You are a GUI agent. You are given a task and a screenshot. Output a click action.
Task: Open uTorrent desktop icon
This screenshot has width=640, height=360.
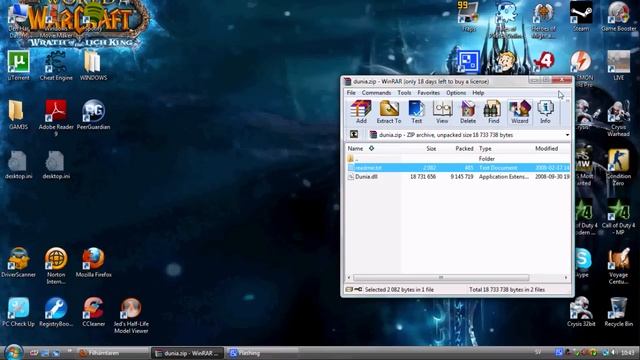pos(18,65)
